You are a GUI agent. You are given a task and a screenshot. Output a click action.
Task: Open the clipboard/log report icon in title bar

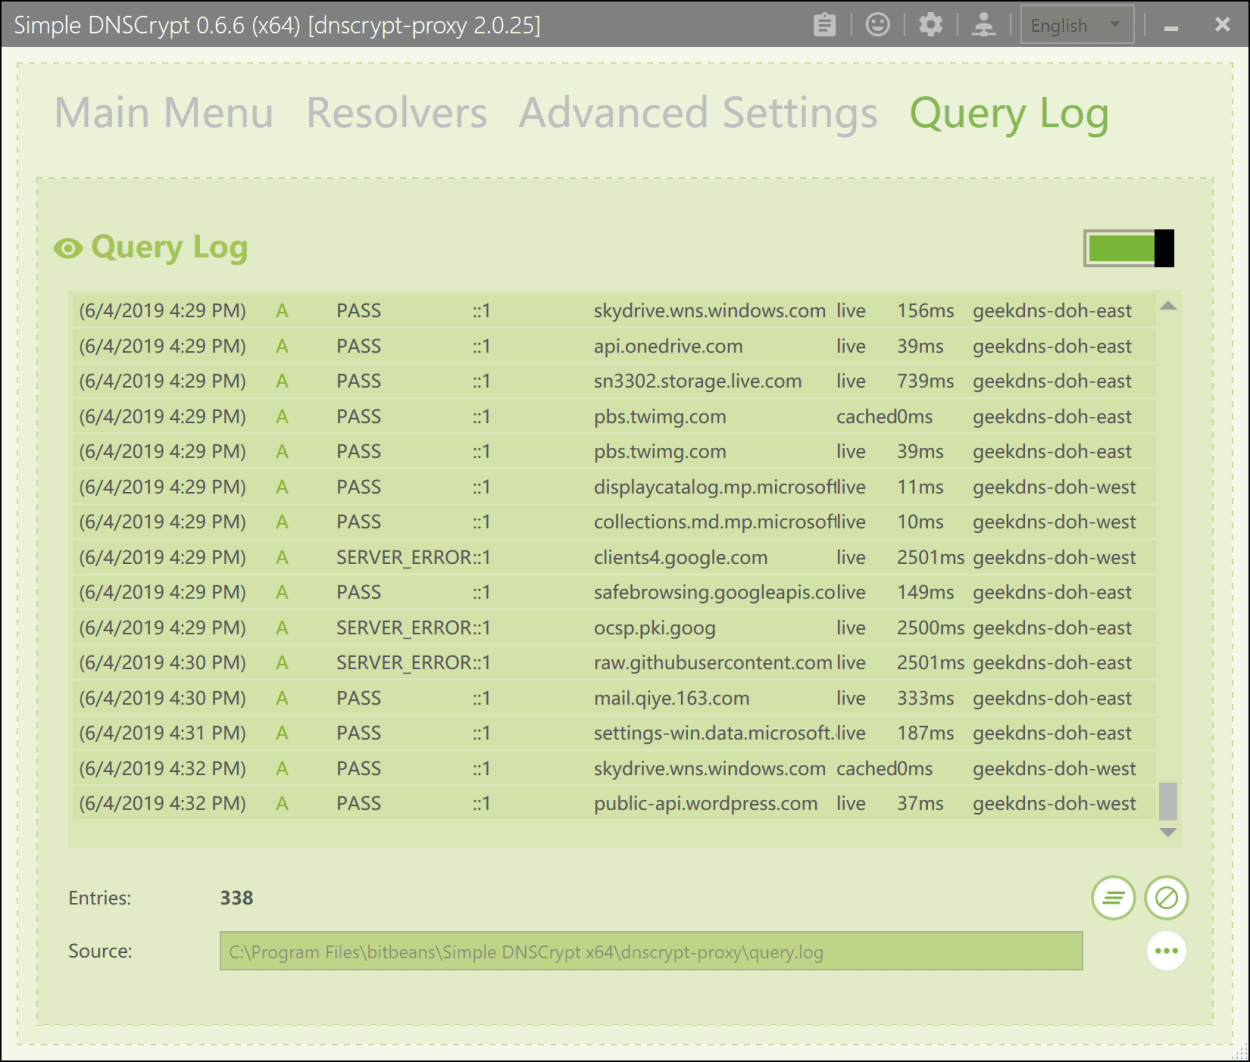coord(823,24)
